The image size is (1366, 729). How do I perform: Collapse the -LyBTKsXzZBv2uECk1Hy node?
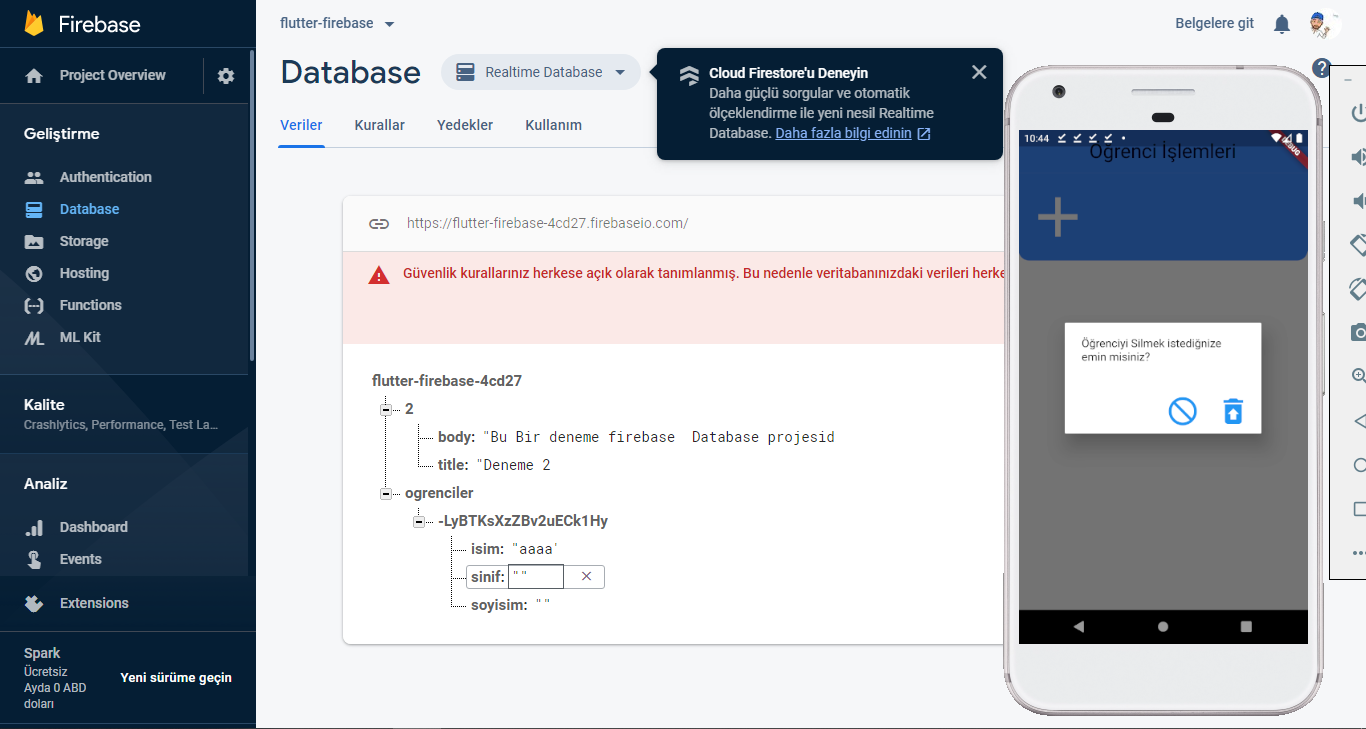point(418,521)
